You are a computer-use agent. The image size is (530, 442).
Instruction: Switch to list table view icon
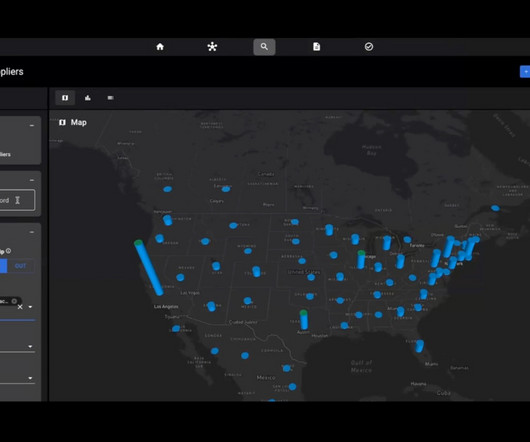pos(111,98)
